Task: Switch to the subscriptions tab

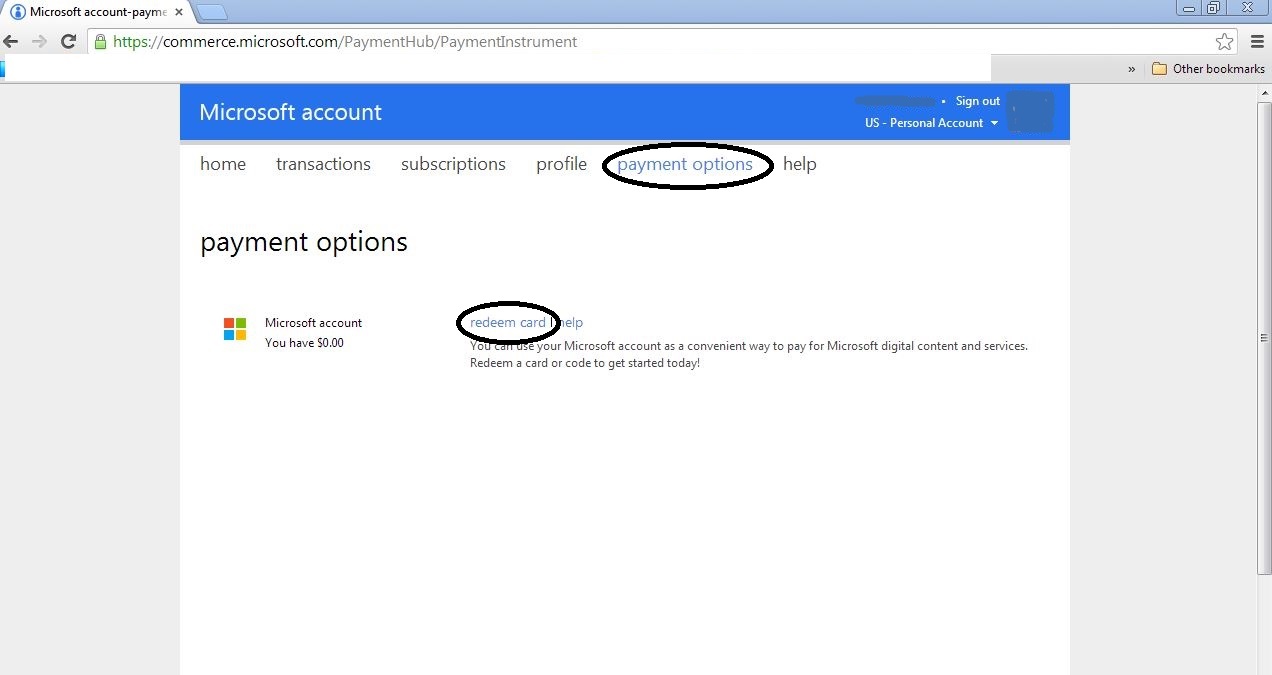Action: 453,164
